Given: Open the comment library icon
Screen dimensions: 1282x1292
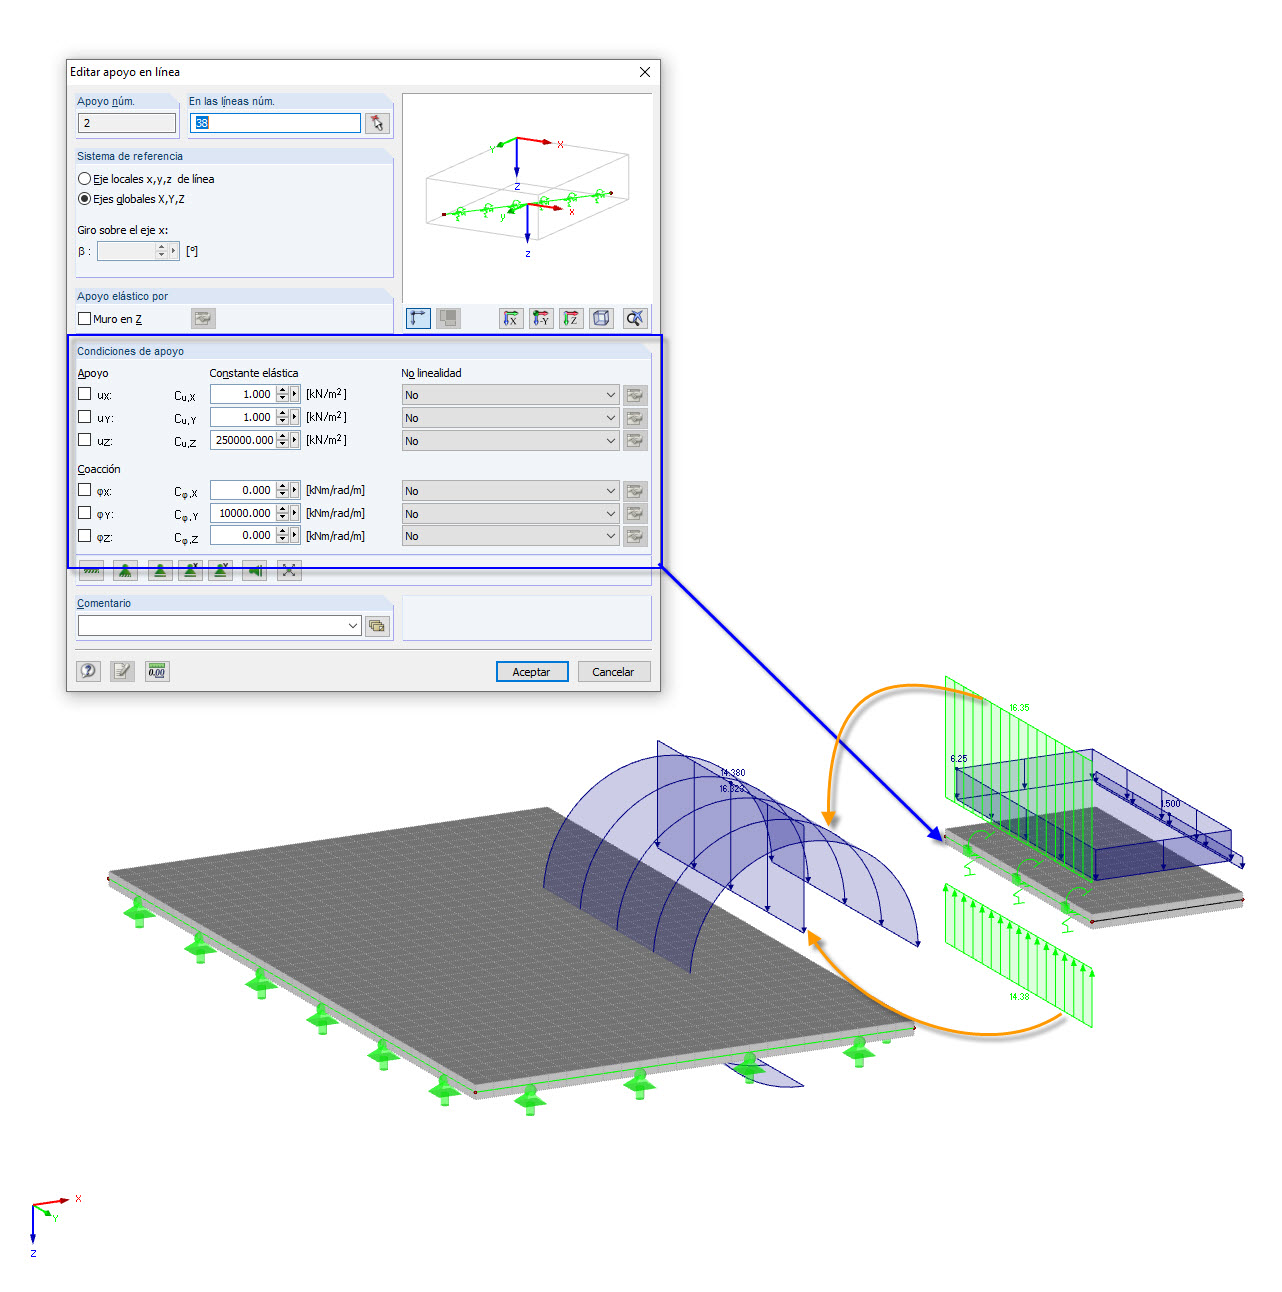Looking at the screenshot, I should pos(377,626).
